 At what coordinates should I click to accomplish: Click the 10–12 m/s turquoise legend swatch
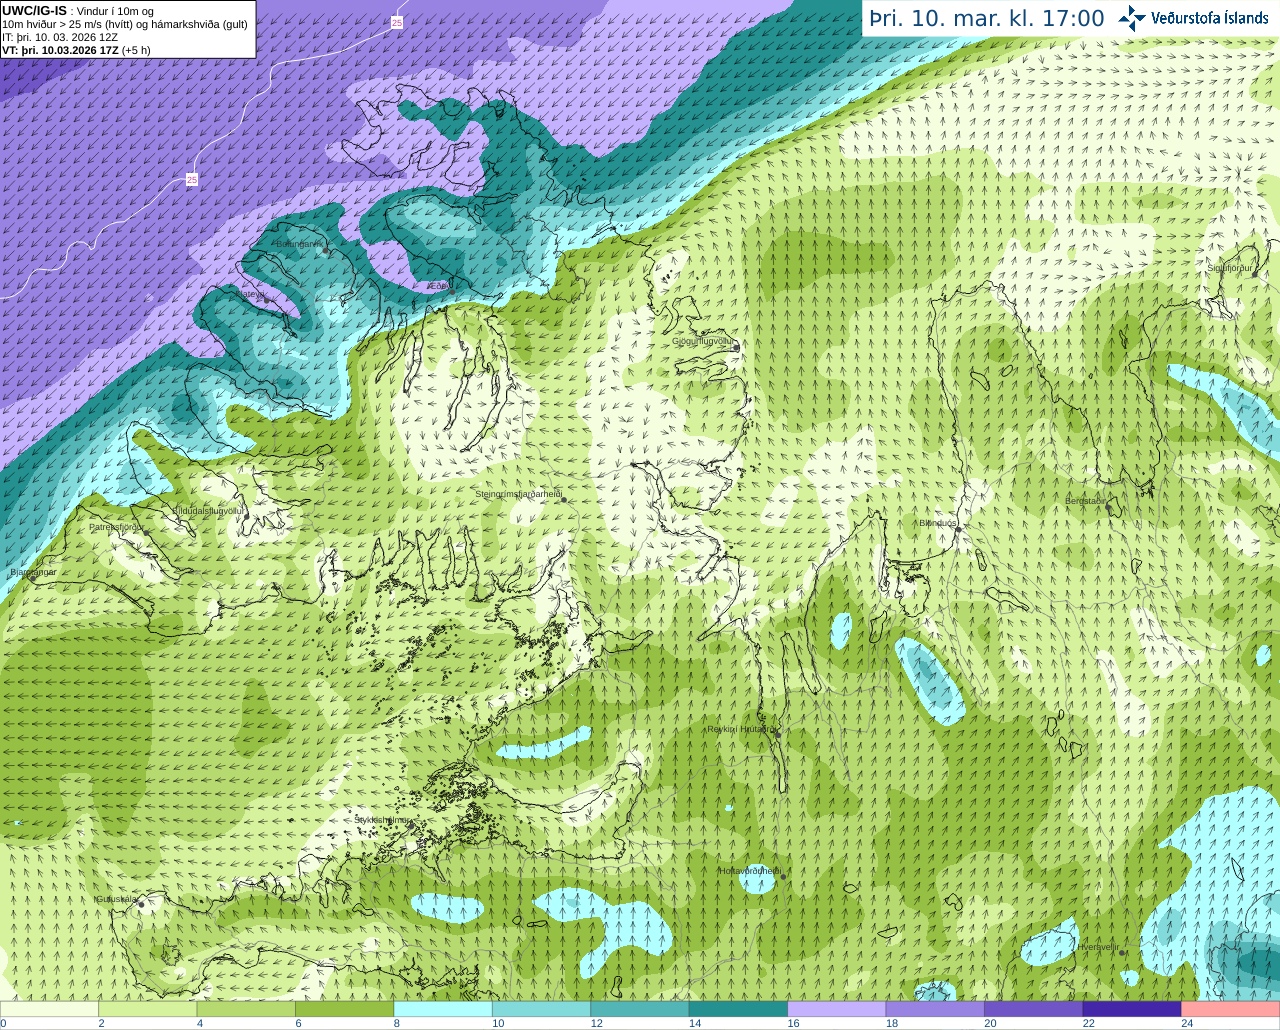(x=542, y=1009)
